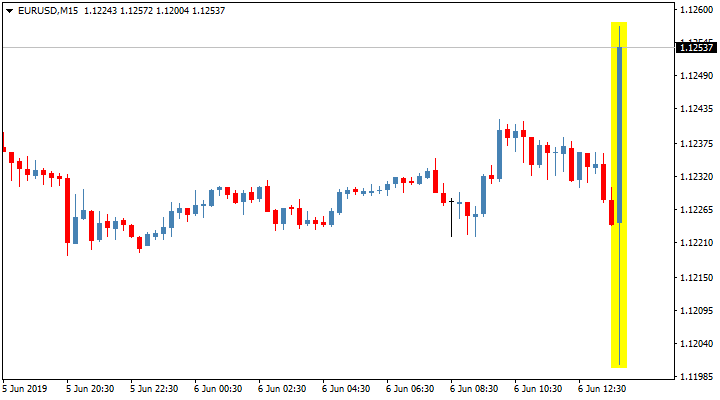Click the 1.12375 price axis label
This screenshot has width=720, height=400.
(697, 144)
